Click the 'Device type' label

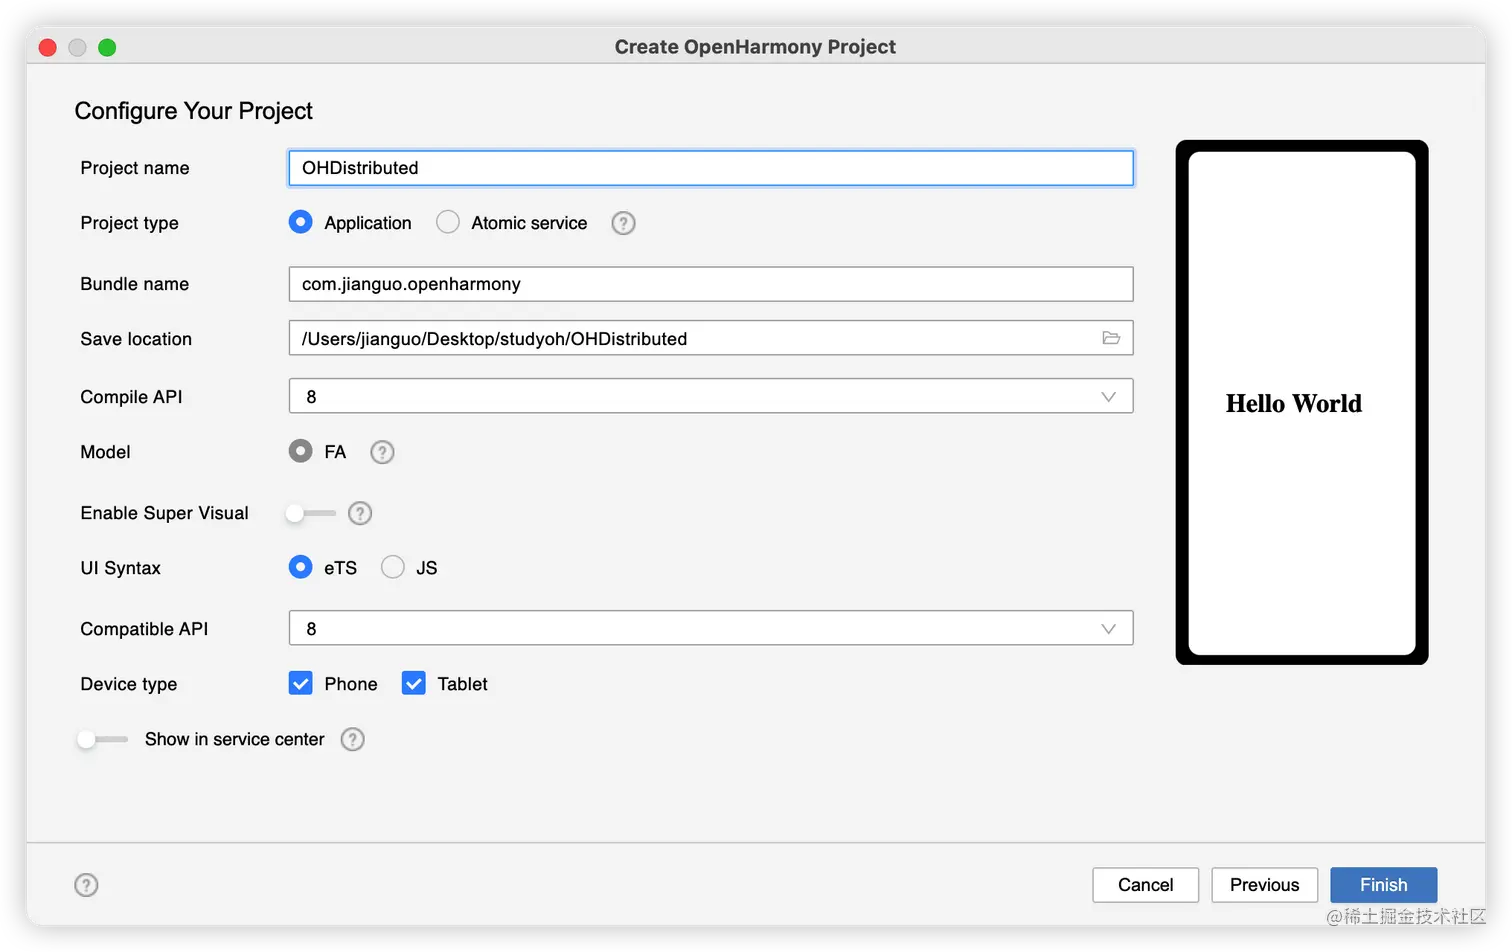pos(129,684)
